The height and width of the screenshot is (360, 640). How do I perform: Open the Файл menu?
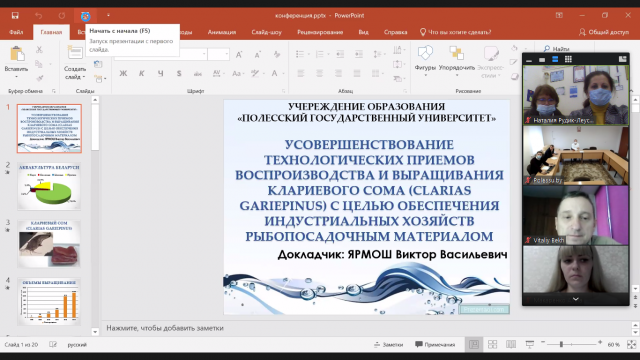16,32
